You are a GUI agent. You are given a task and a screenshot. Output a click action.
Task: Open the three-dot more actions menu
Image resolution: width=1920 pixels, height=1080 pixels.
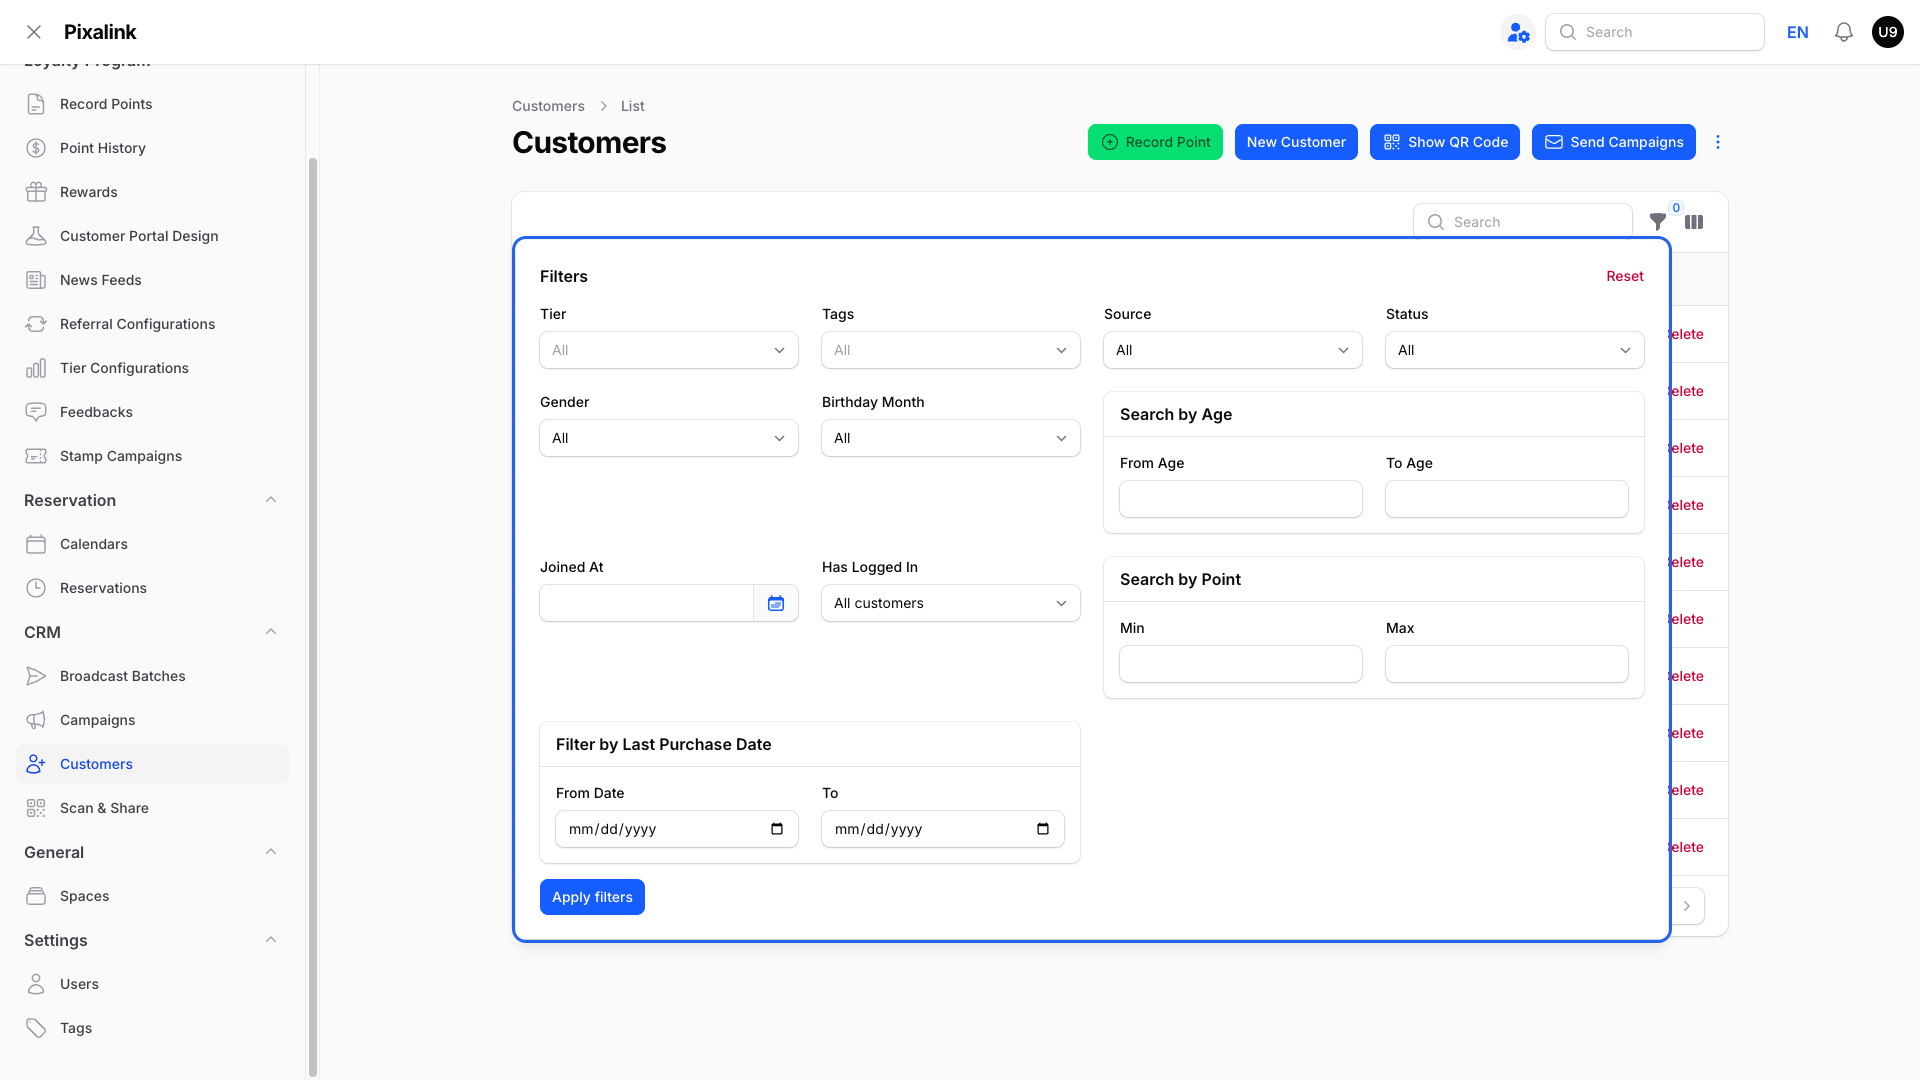point(1718,142)
